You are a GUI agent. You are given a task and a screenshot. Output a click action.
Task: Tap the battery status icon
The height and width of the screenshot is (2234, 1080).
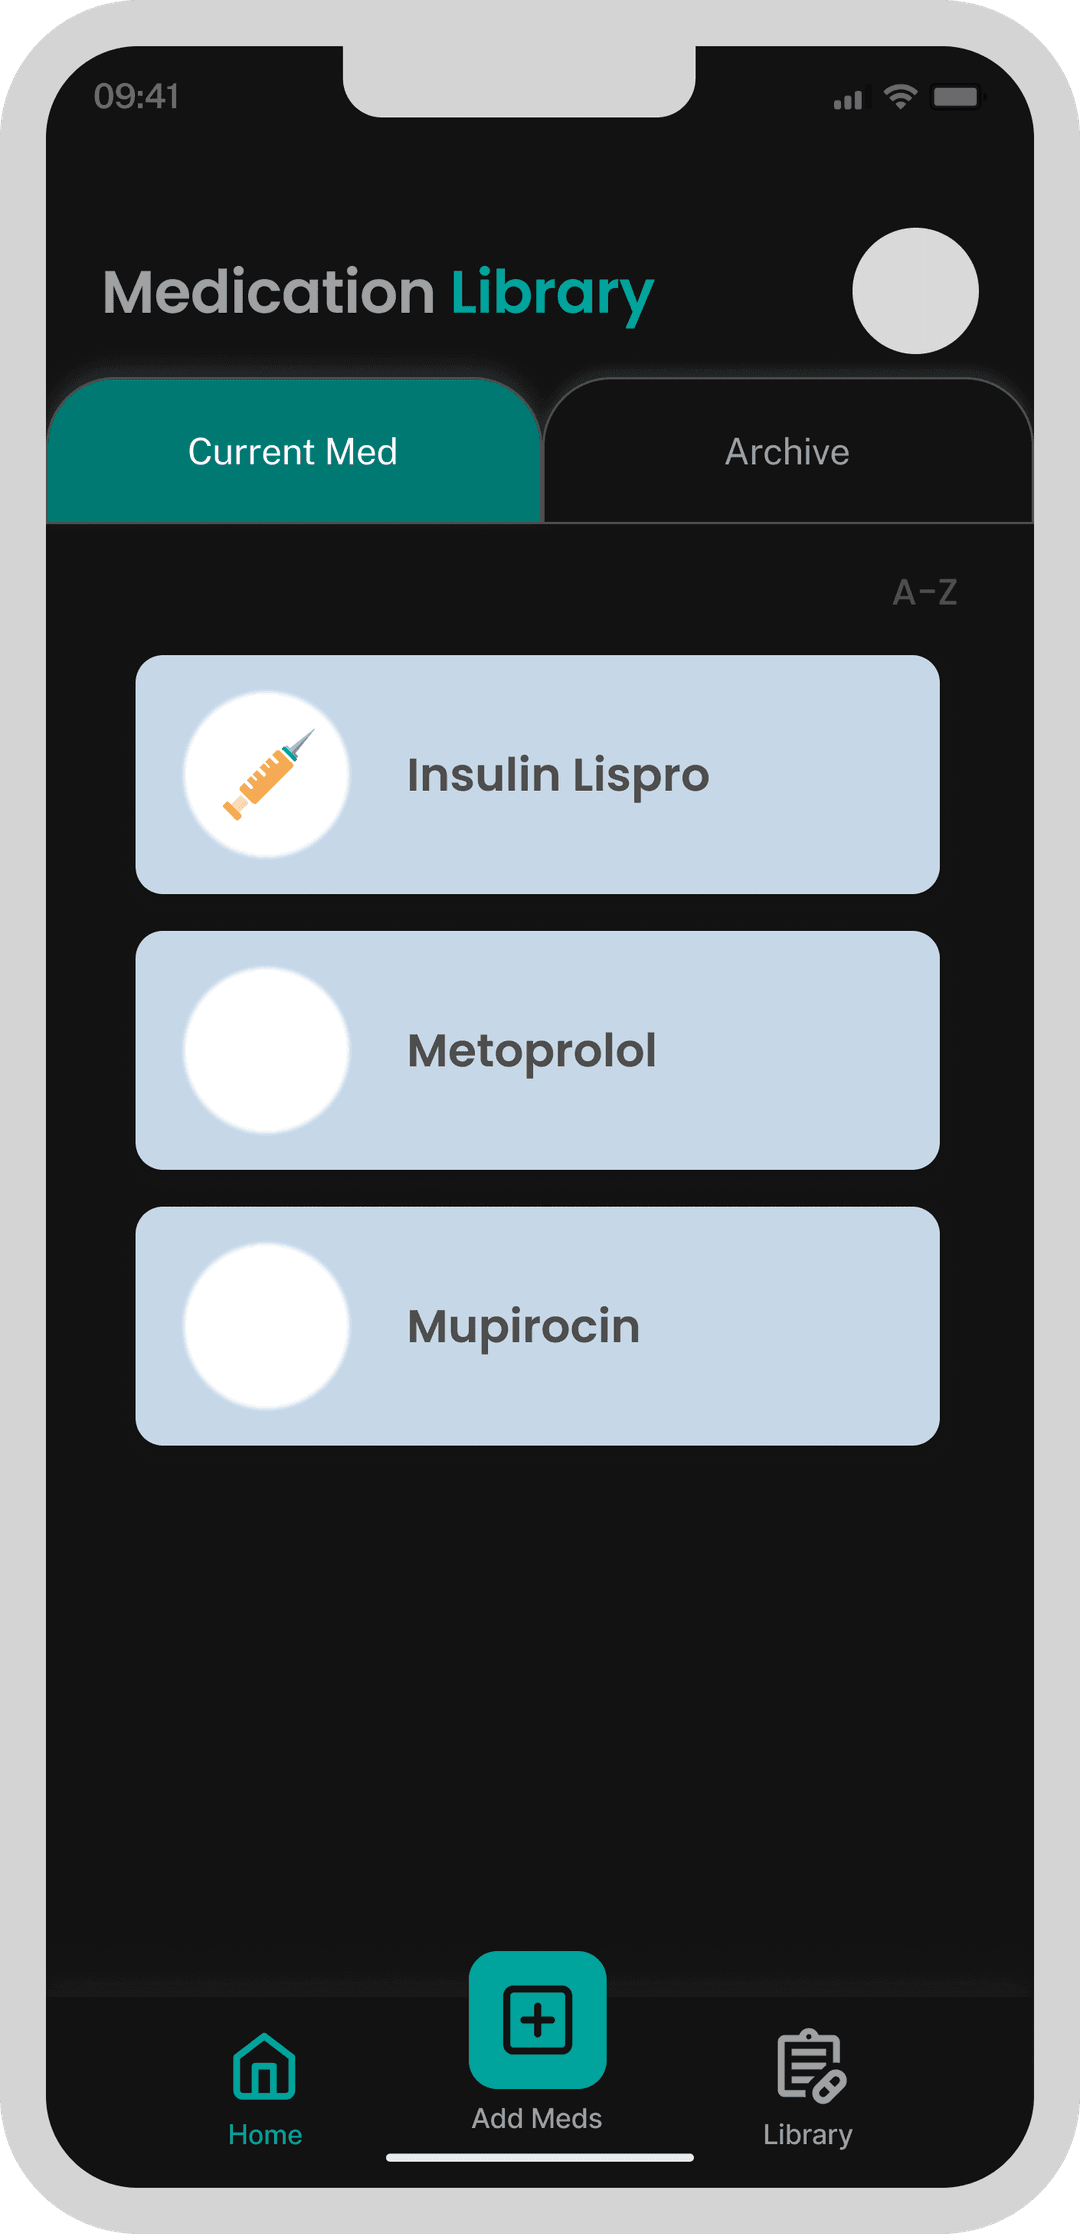[x=957, y=97]
